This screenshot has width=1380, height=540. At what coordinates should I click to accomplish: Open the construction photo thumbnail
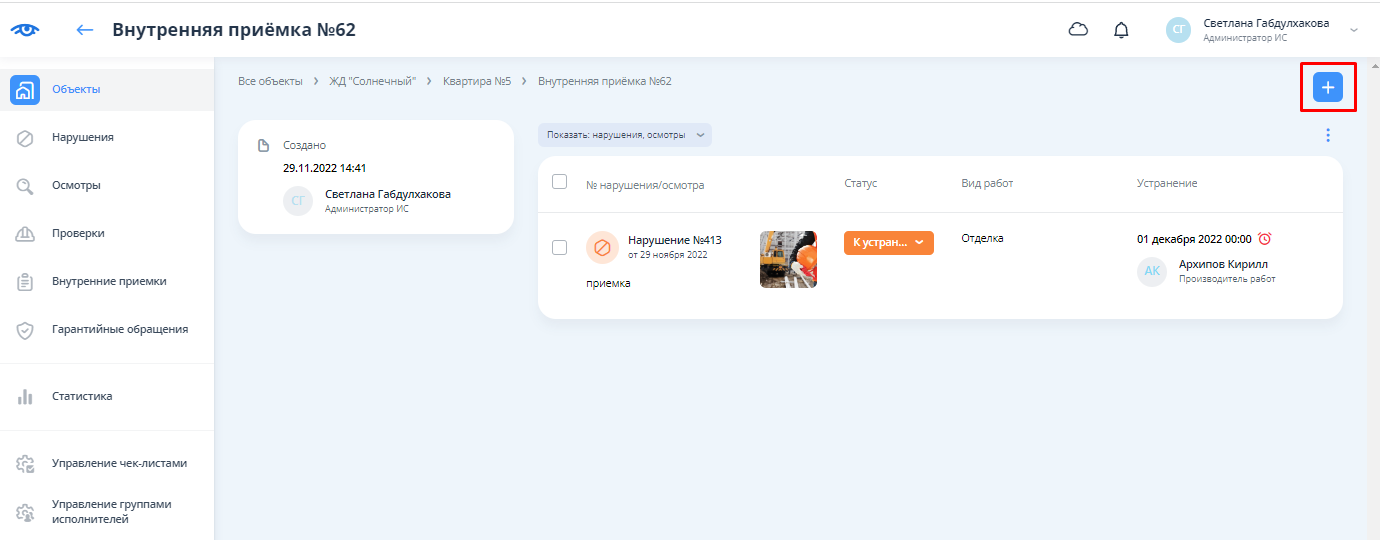(788, 259)
